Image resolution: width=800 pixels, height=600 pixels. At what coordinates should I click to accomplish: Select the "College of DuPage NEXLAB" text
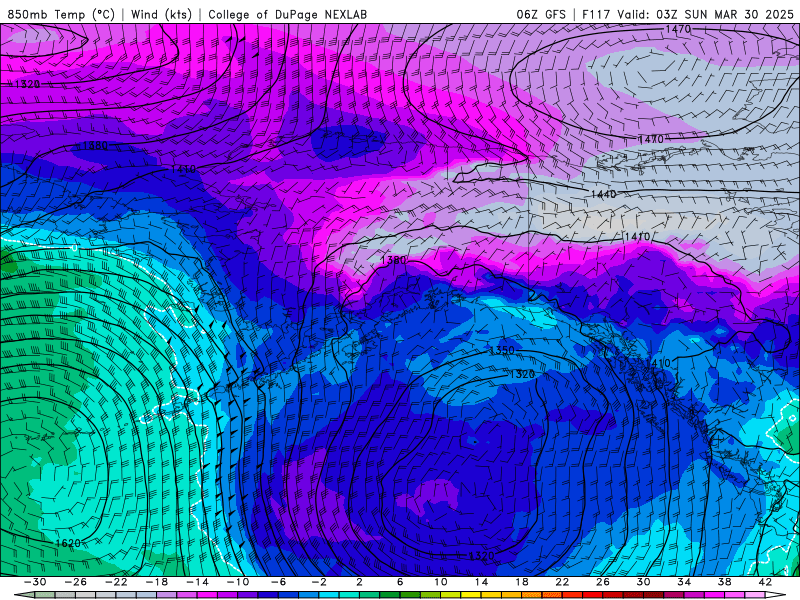[x=287, y=14]
